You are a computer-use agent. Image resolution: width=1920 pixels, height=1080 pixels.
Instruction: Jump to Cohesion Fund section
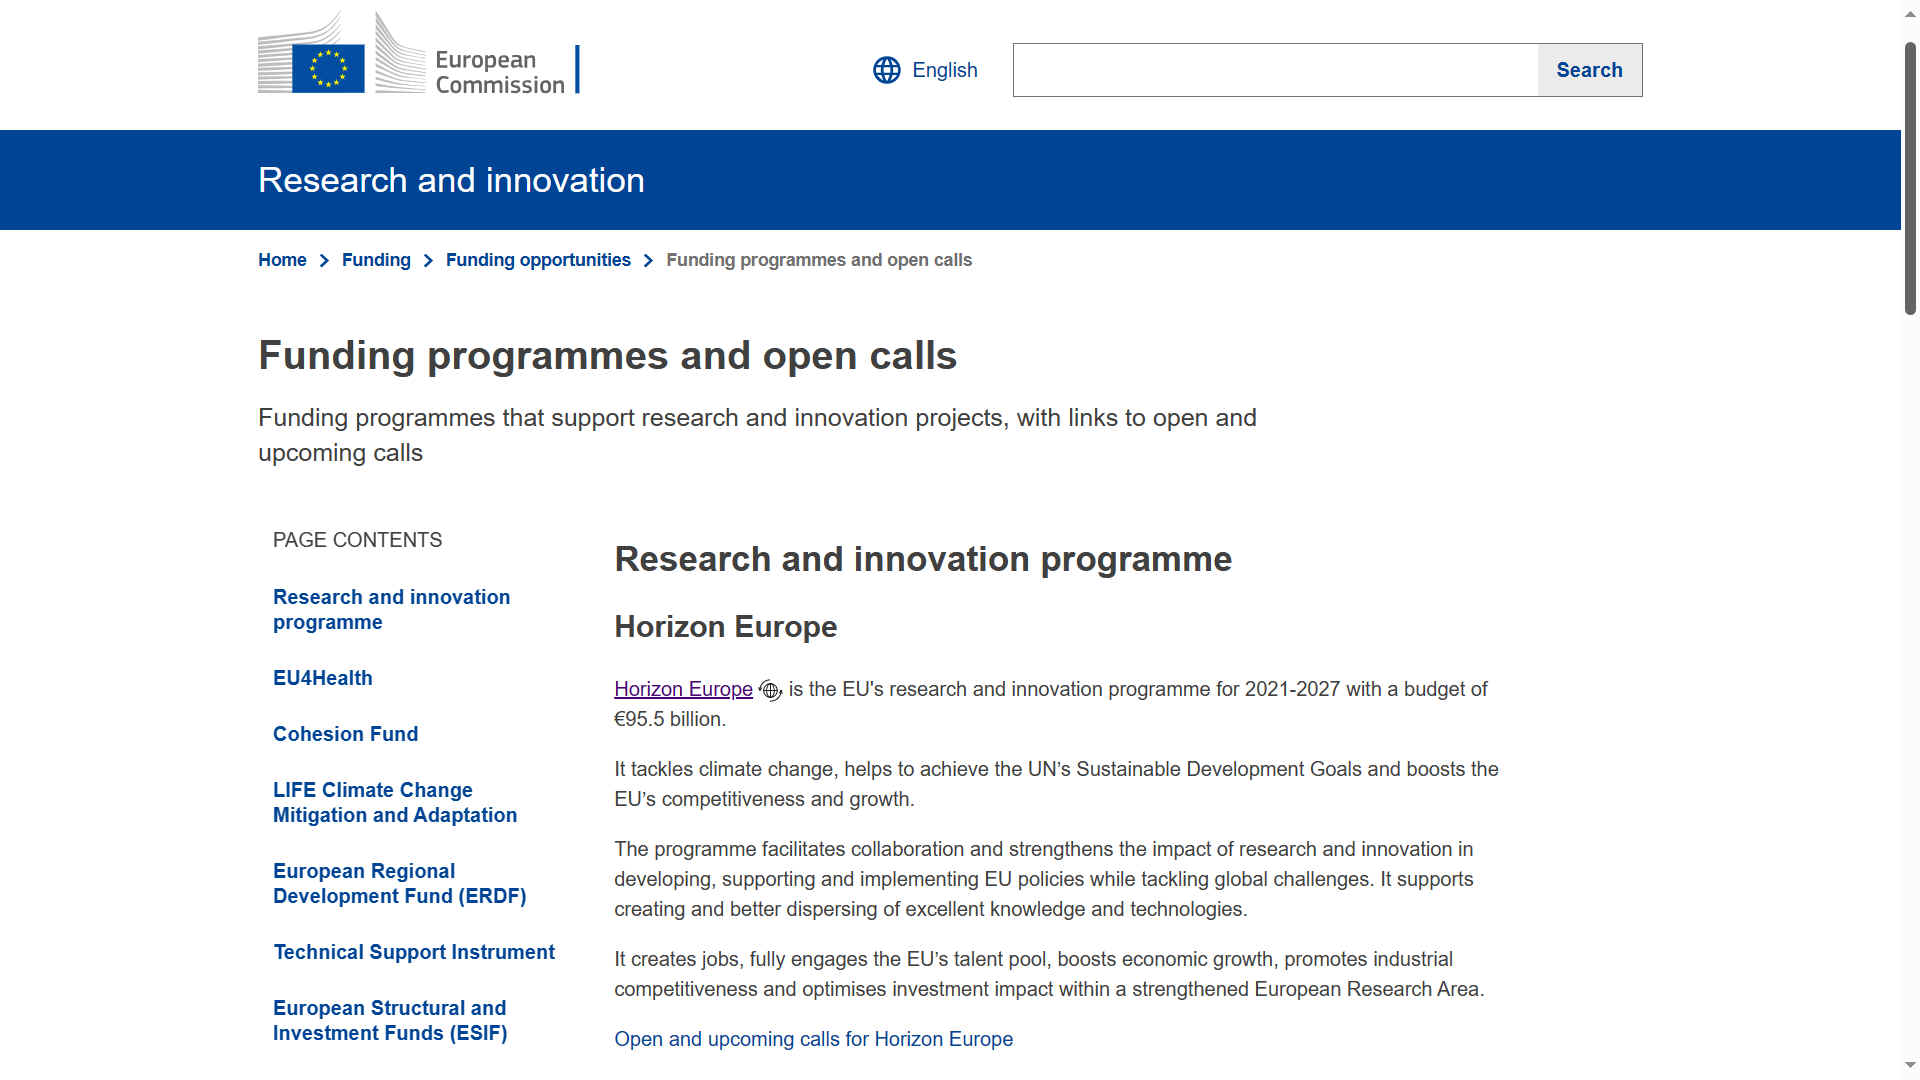[345, 734]
